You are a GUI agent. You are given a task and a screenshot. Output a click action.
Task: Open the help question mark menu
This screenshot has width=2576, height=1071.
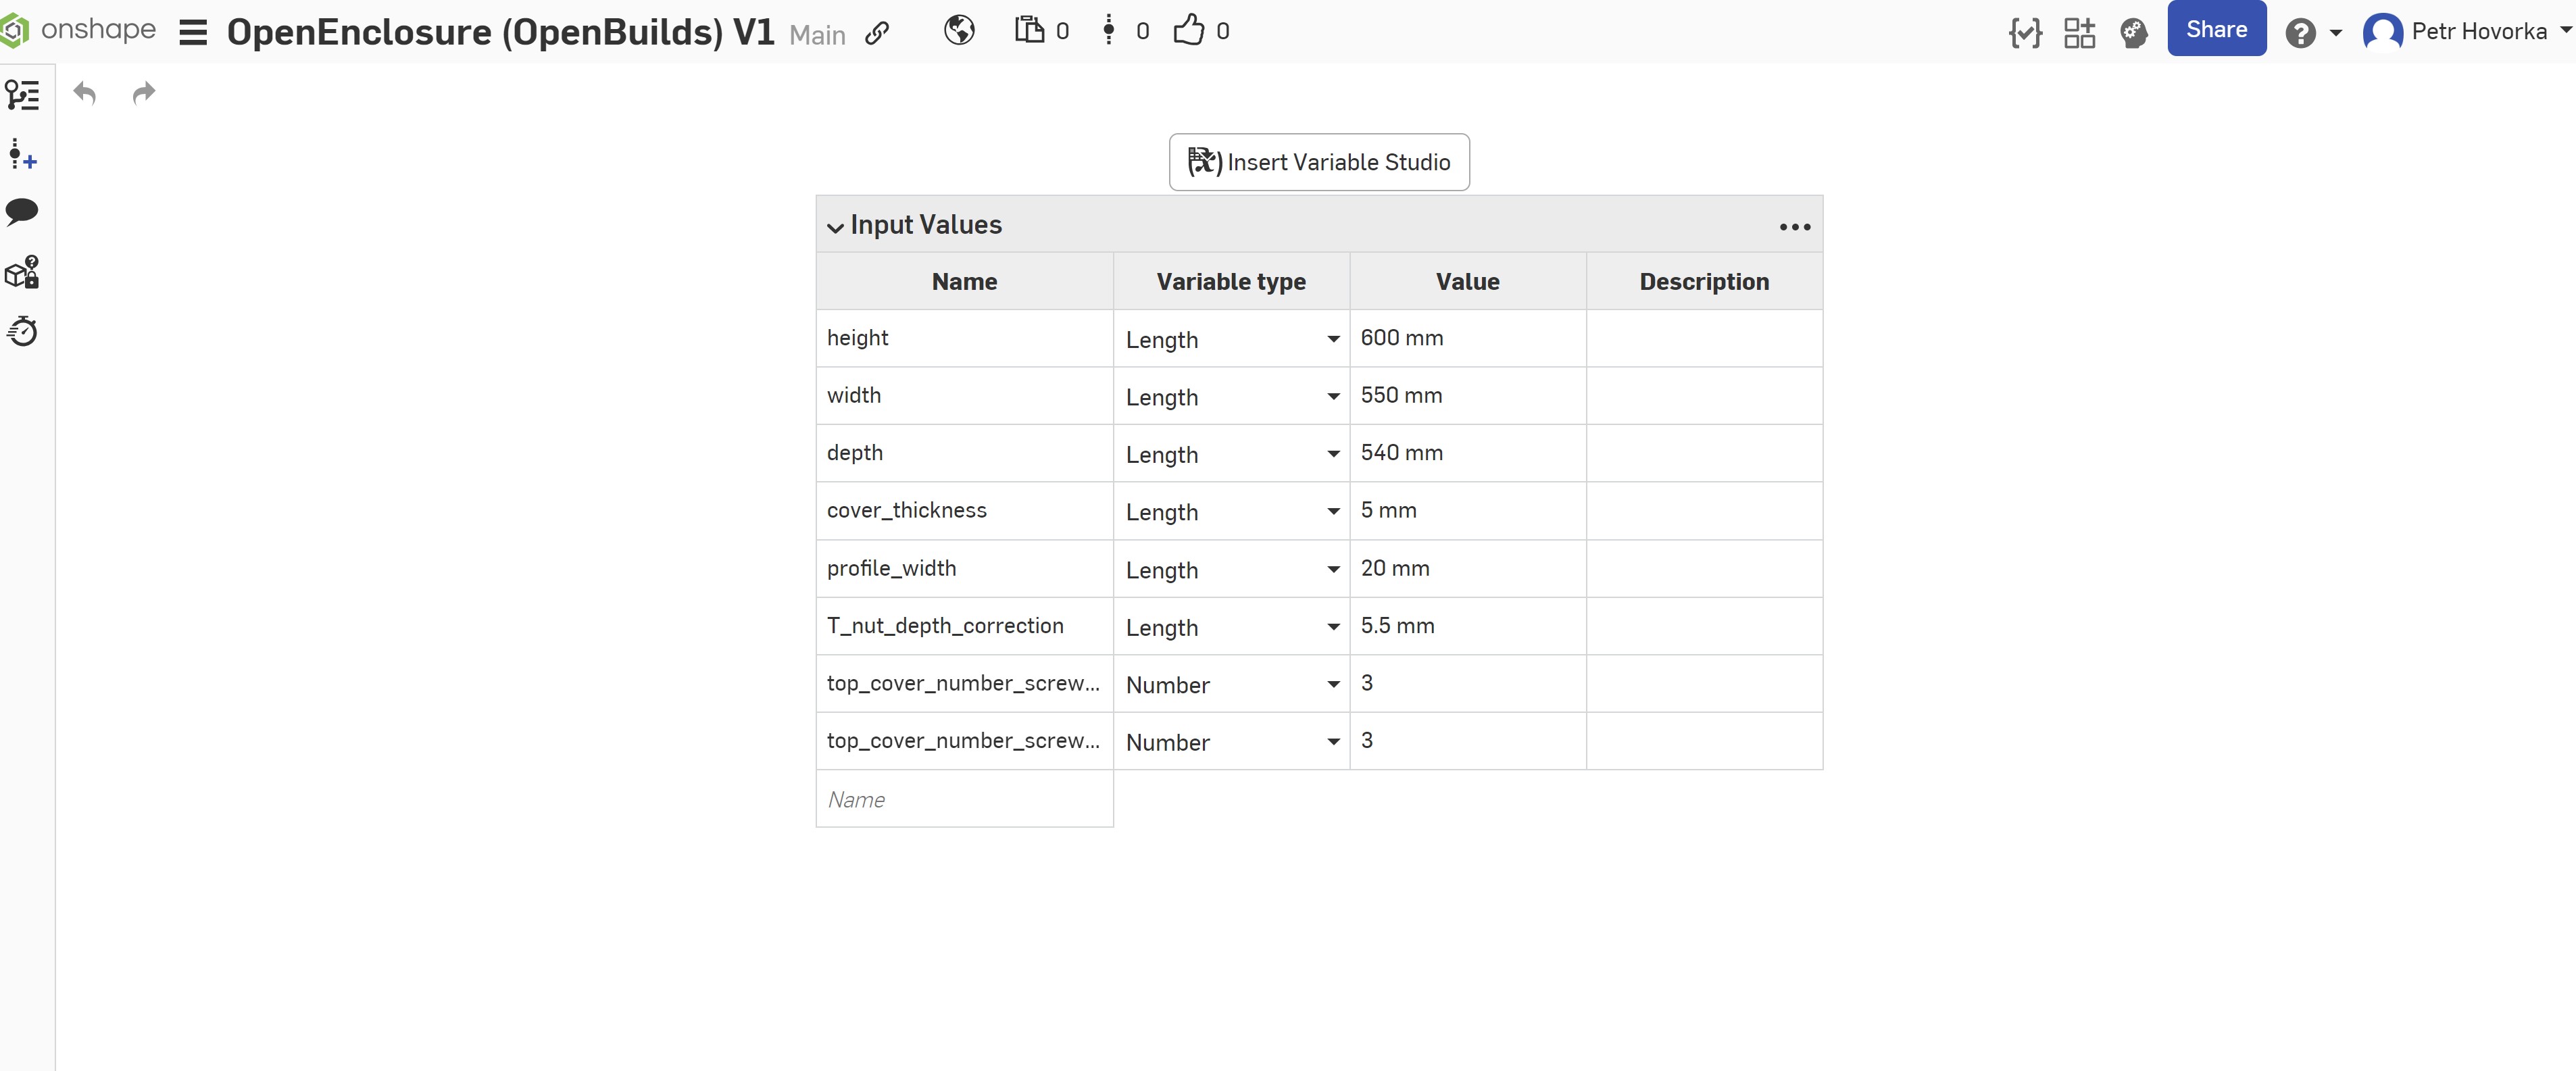pyautogui.click(x=2312, y=33)
